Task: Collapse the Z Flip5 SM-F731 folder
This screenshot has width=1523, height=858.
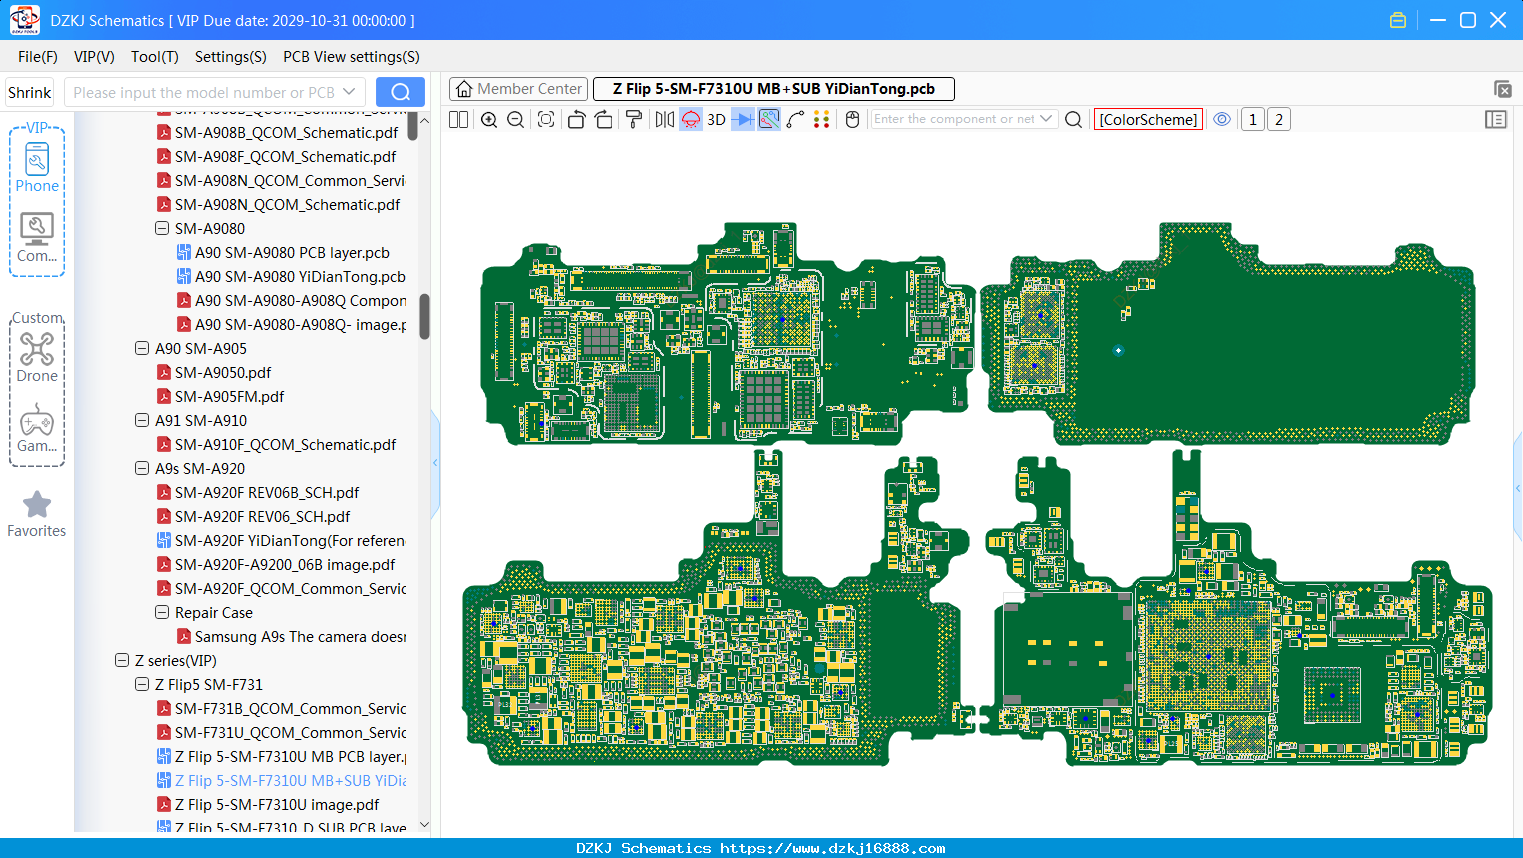Action: 142,684
